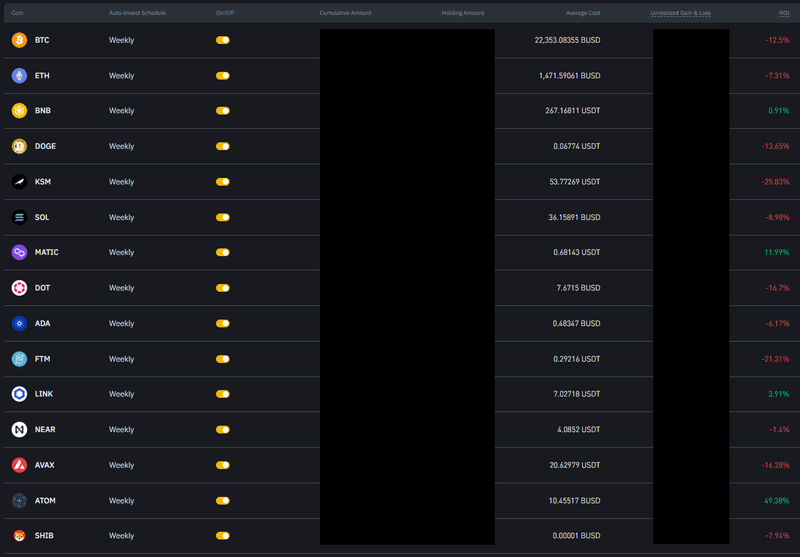Toggle BNB auto-invest plan off
Image resolution: width=800 pixels, height=557 pixels.
click(223, 111)
